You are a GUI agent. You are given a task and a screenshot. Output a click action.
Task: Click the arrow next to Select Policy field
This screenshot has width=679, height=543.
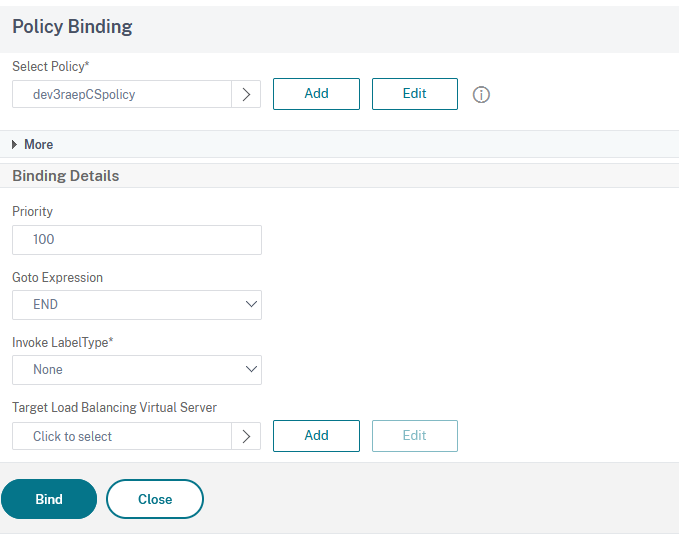[246, 94]
